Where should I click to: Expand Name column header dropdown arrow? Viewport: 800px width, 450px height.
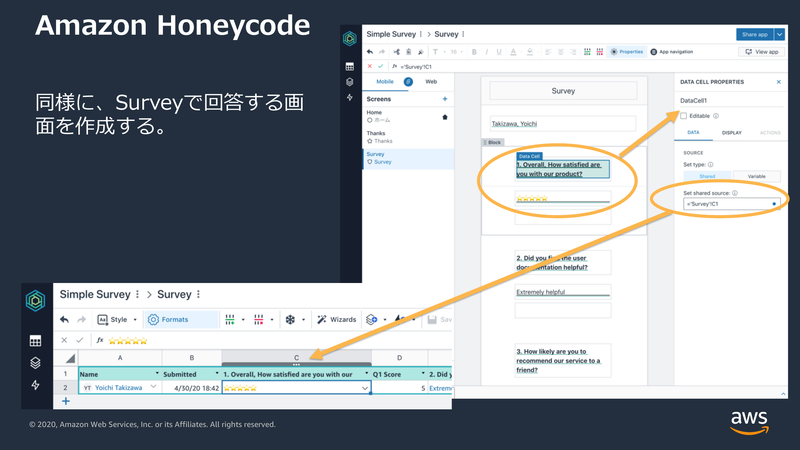(157, 373)
